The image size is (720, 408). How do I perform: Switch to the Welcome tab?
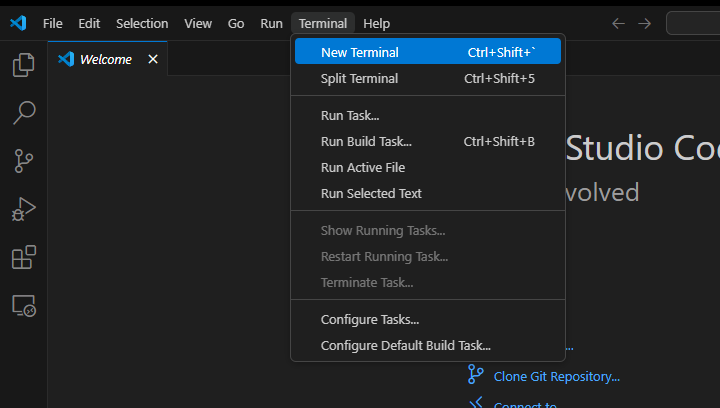click(106, 59)
